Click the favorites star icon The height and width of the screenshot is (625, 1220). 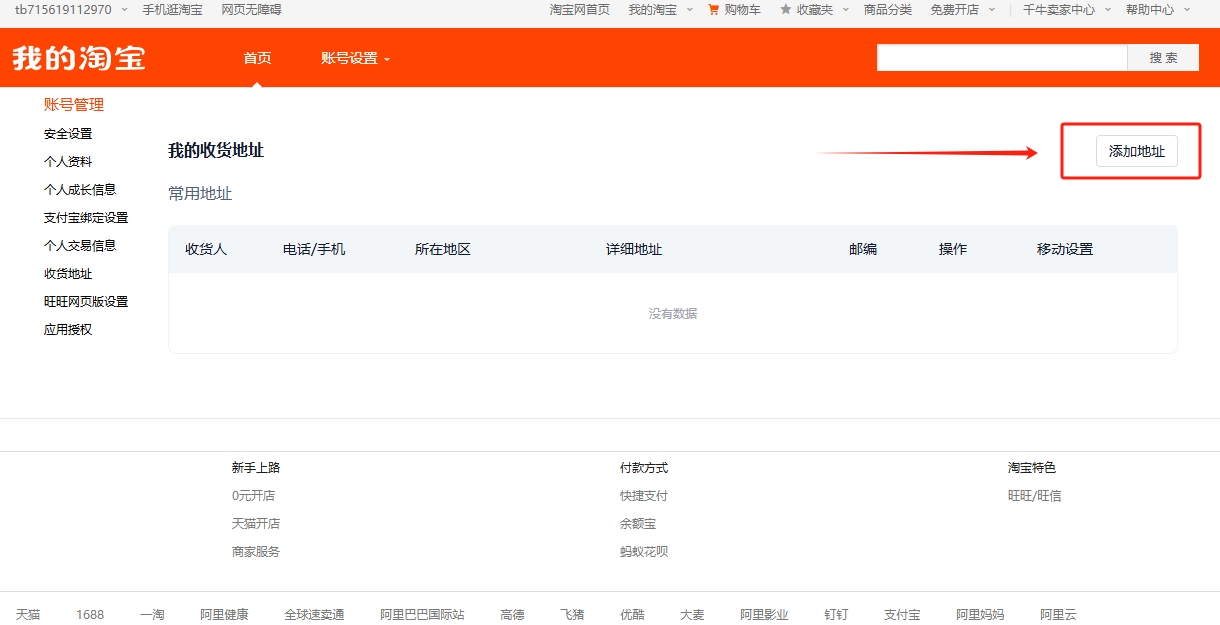point(786,10)
